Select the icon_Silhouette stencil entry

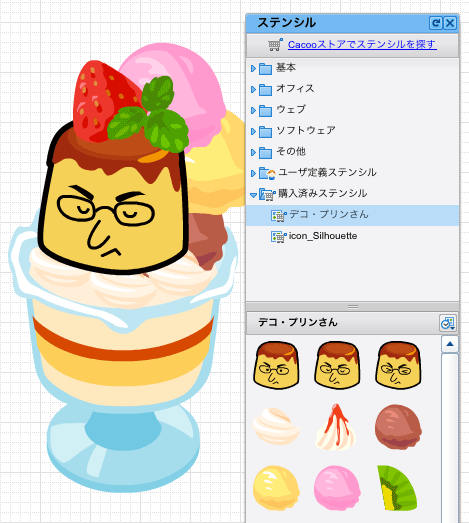tap(352, 236)
